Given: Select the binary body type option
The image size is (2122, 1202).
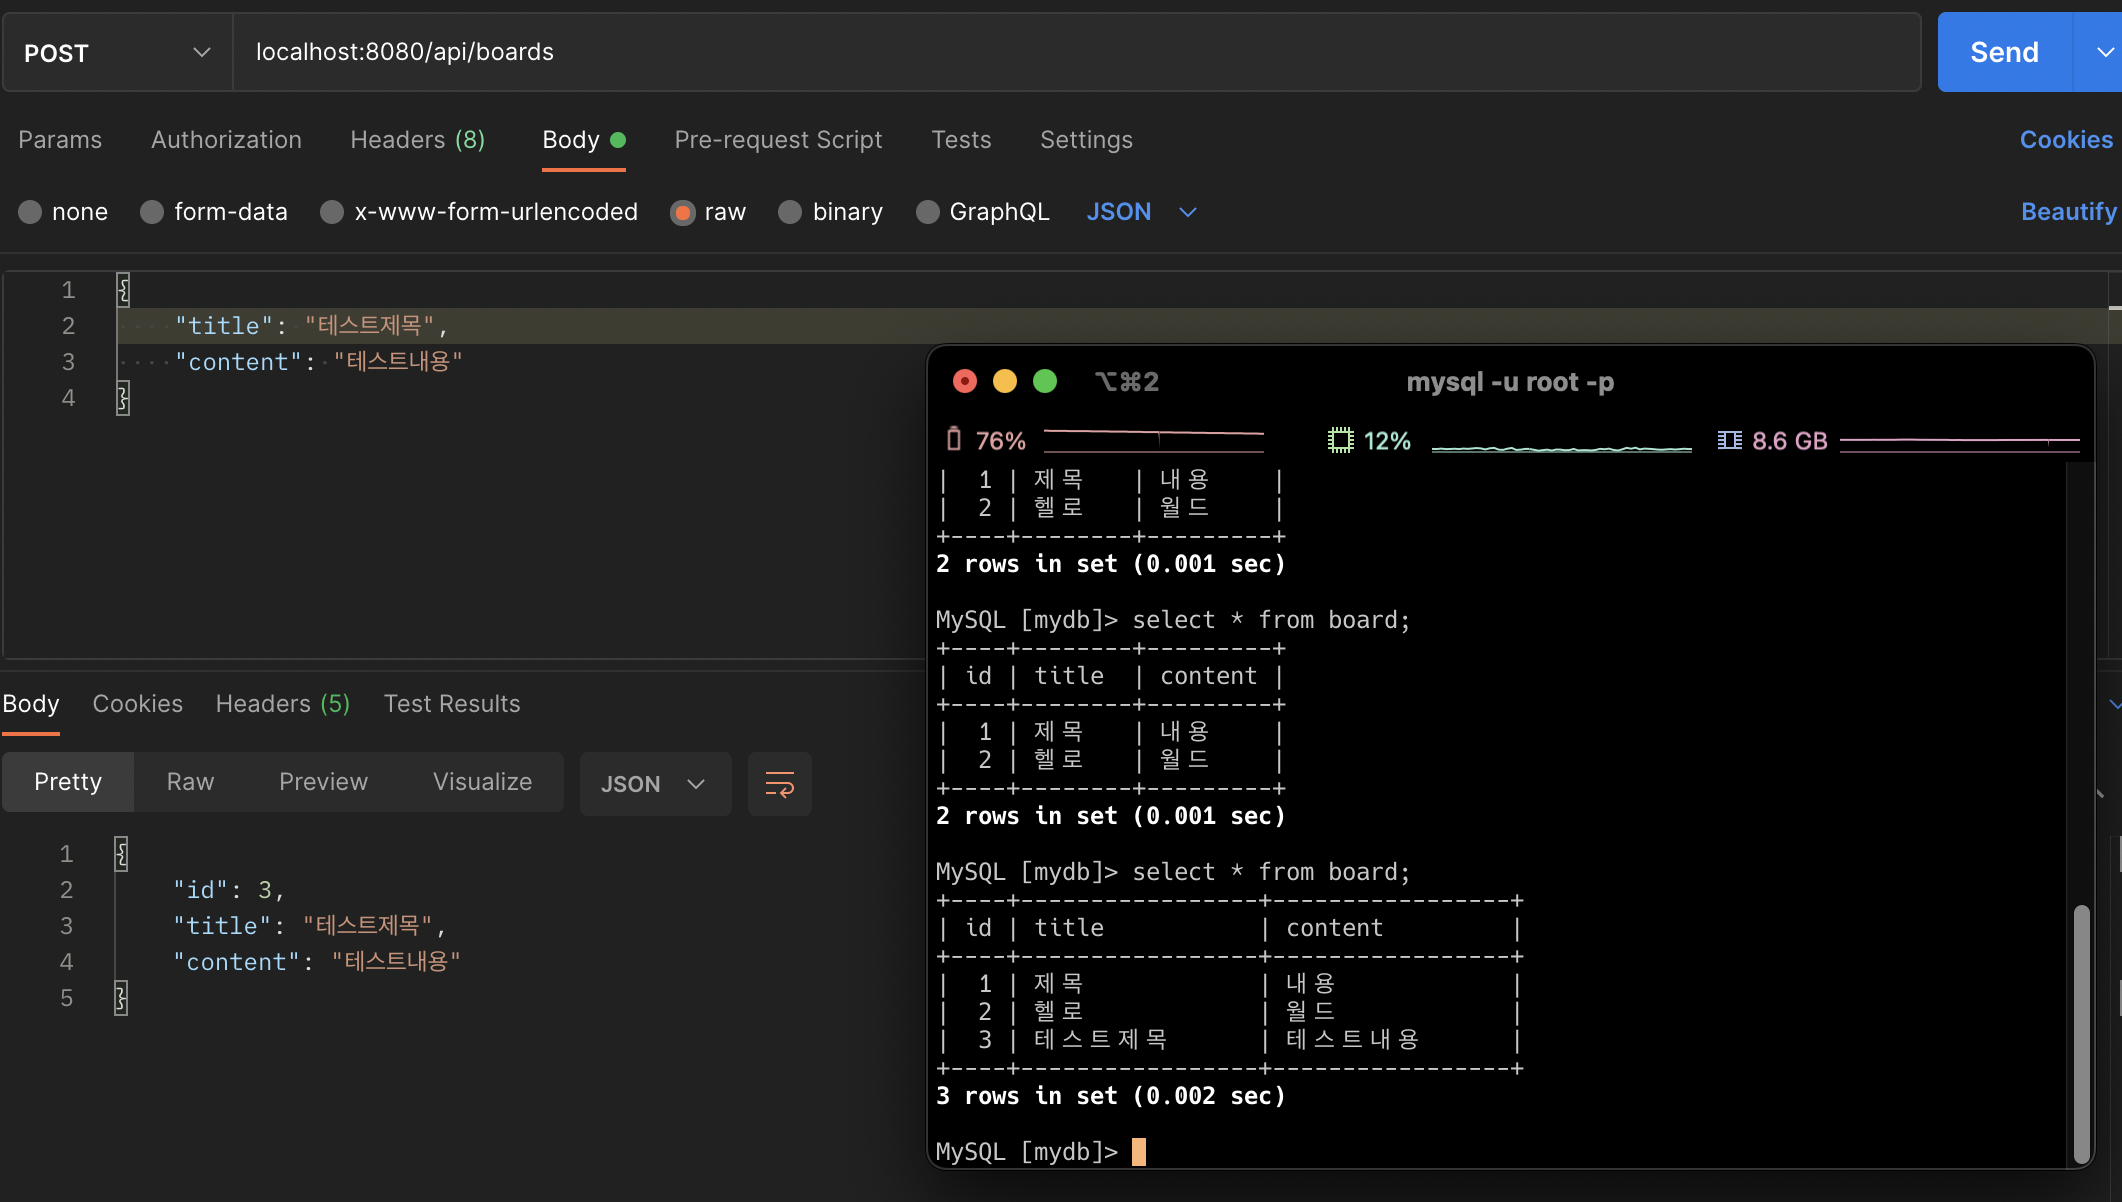Looking at the screenshot, I should pyautogui.click(x=790, y=212).
